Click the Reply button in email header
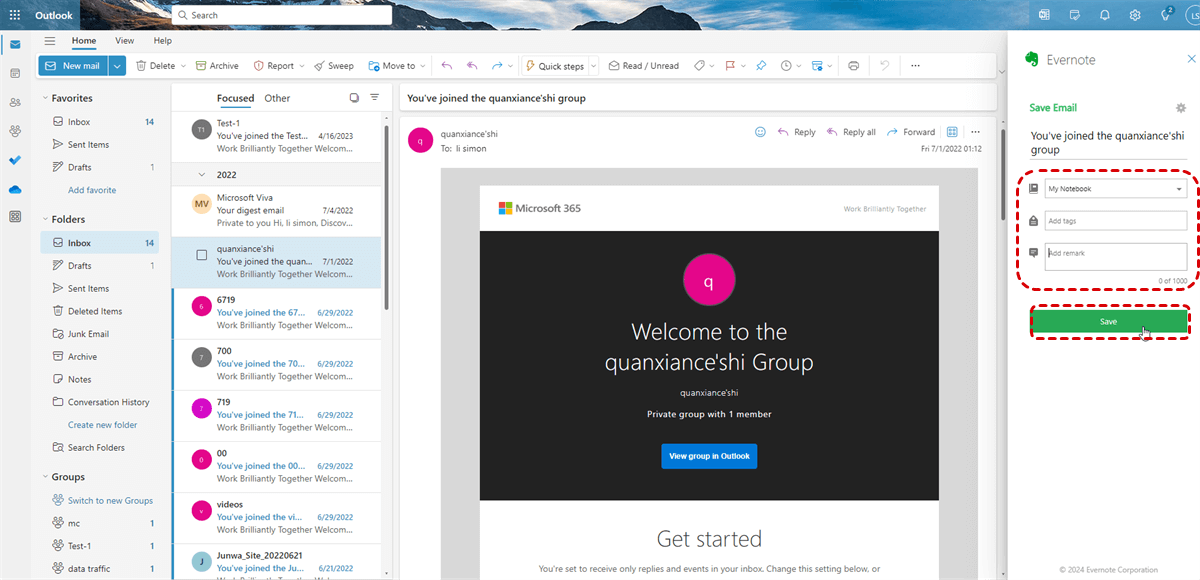The height and width of the screenshot is (580, 1200). (797, 132)
